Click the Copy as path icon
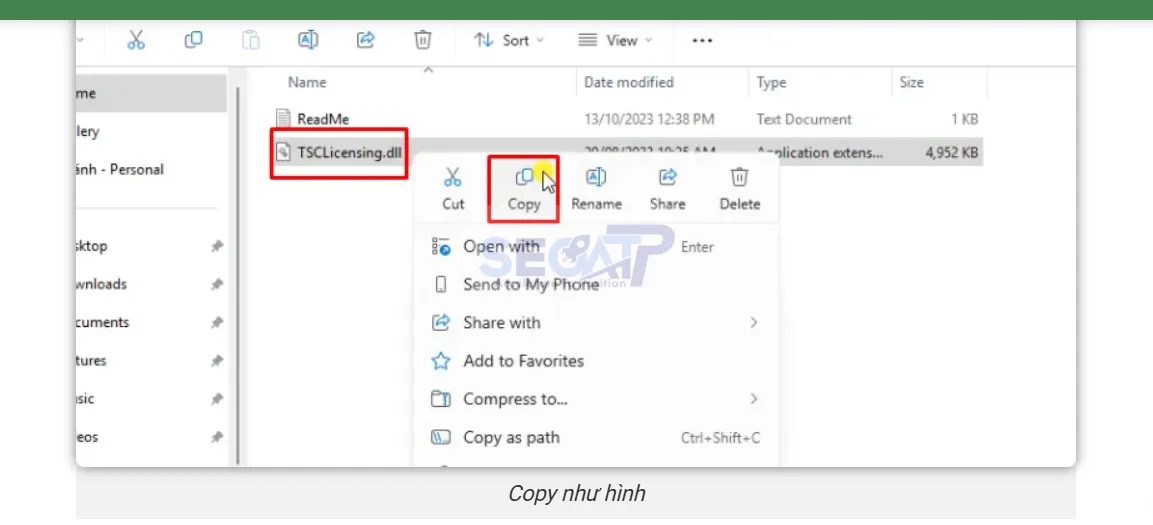 pyautogui.click(x=440, y=438)
